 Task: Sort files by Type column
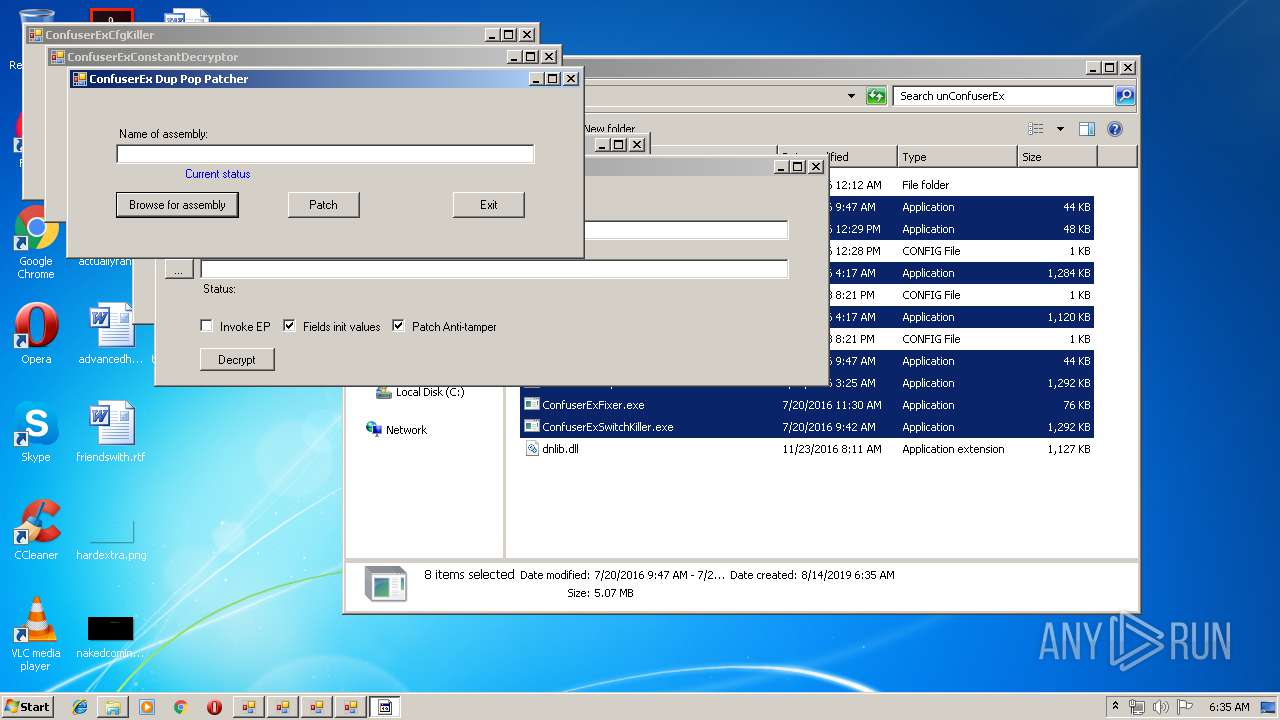(956, 157)
